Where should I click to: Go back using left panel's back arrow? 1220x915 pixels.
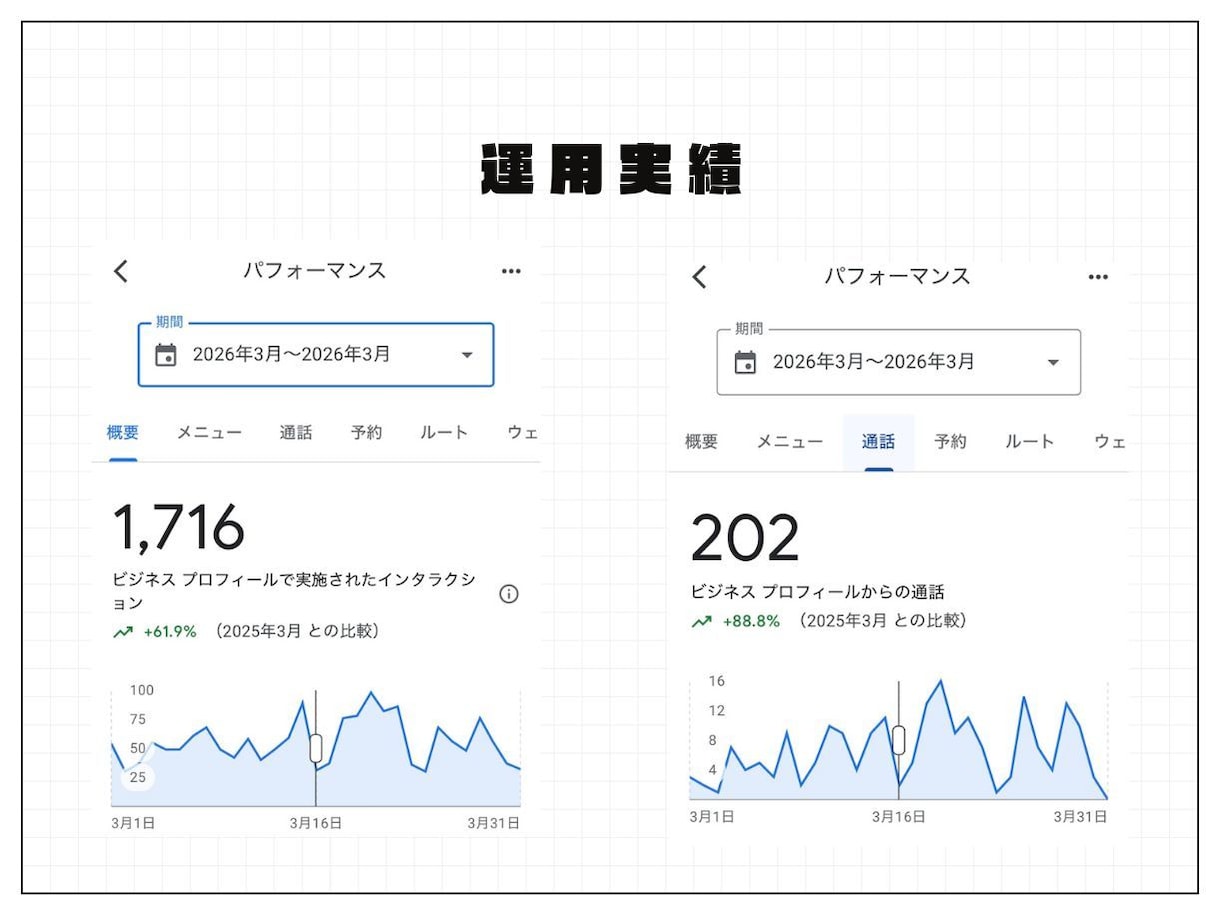pyautogui.click(x=121, y=271)
